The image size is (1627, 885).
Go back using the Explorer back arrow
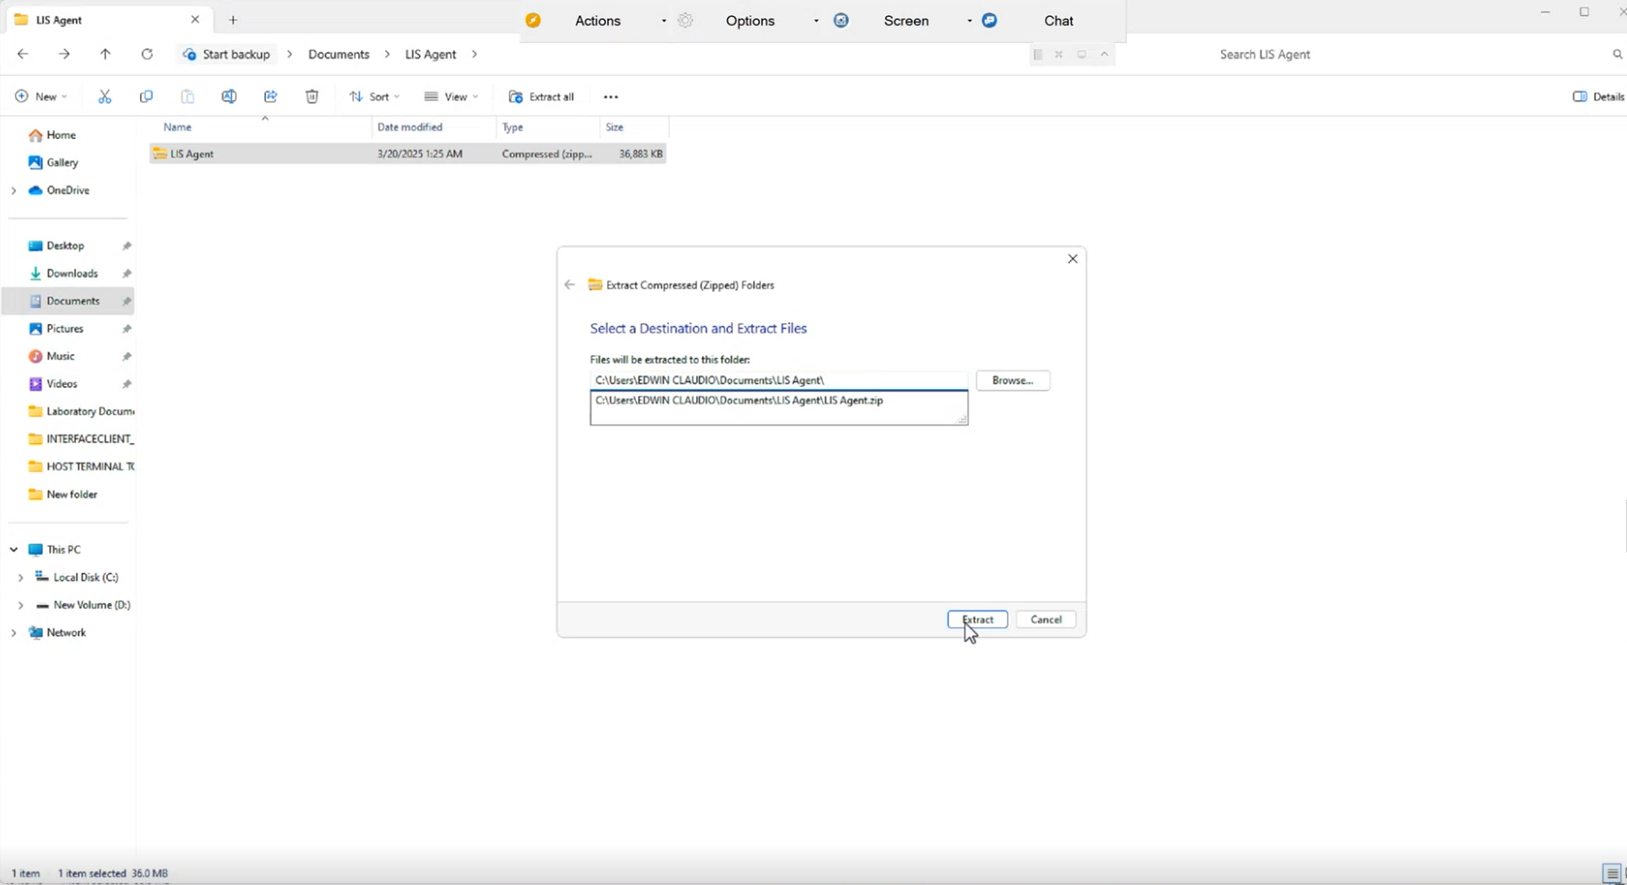23,54
